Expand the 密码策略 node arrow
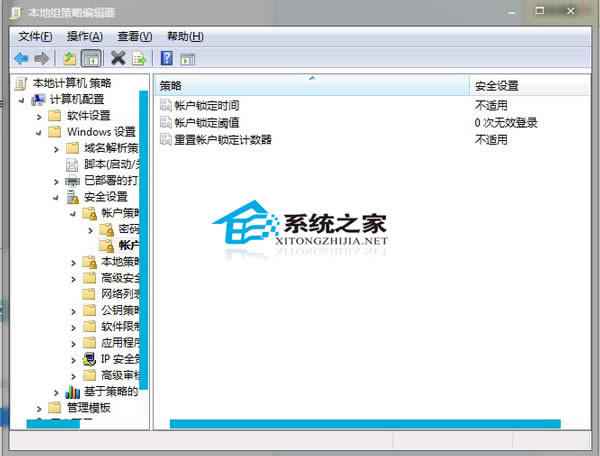 point(90,231)
